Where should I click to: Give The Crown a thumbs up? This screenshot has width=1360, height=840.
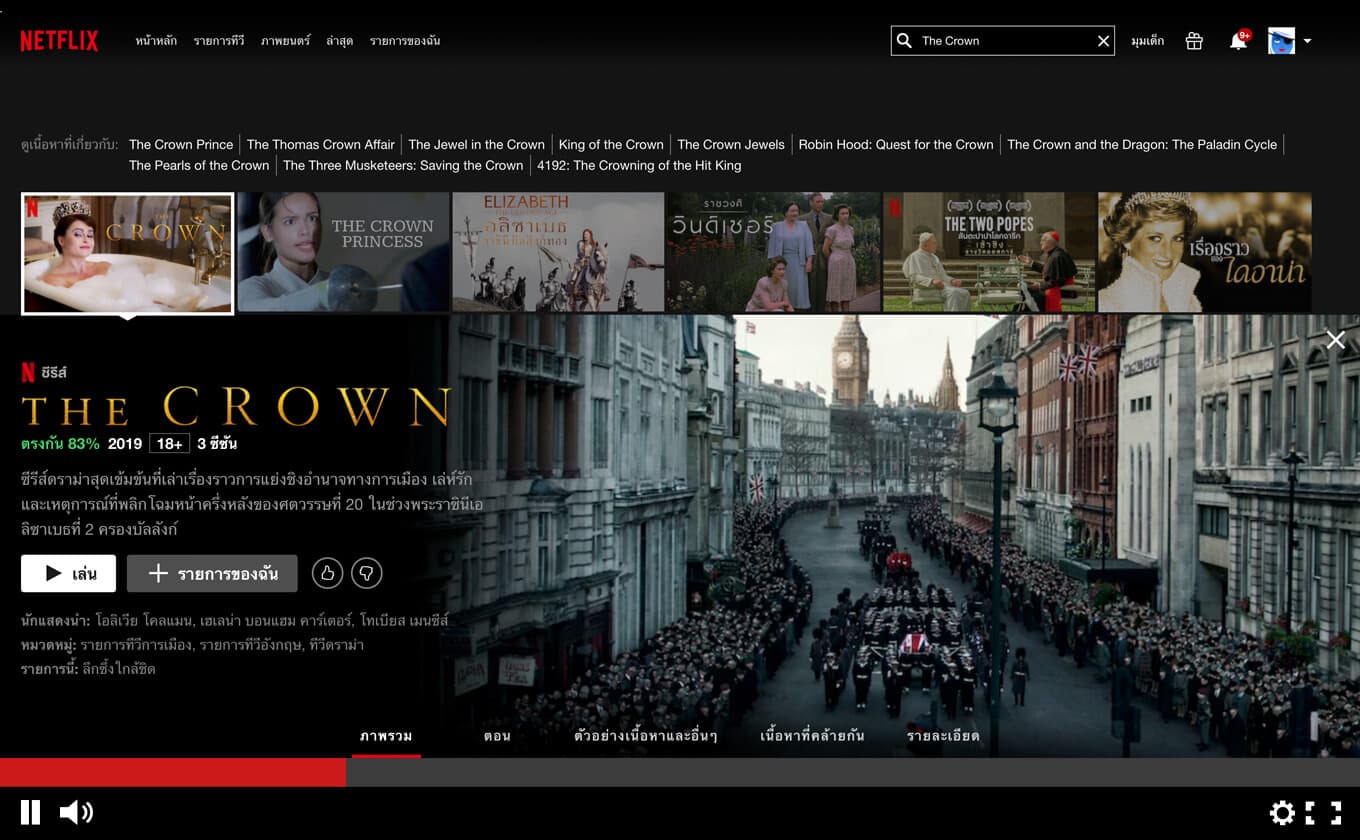[x=327, y=573]
